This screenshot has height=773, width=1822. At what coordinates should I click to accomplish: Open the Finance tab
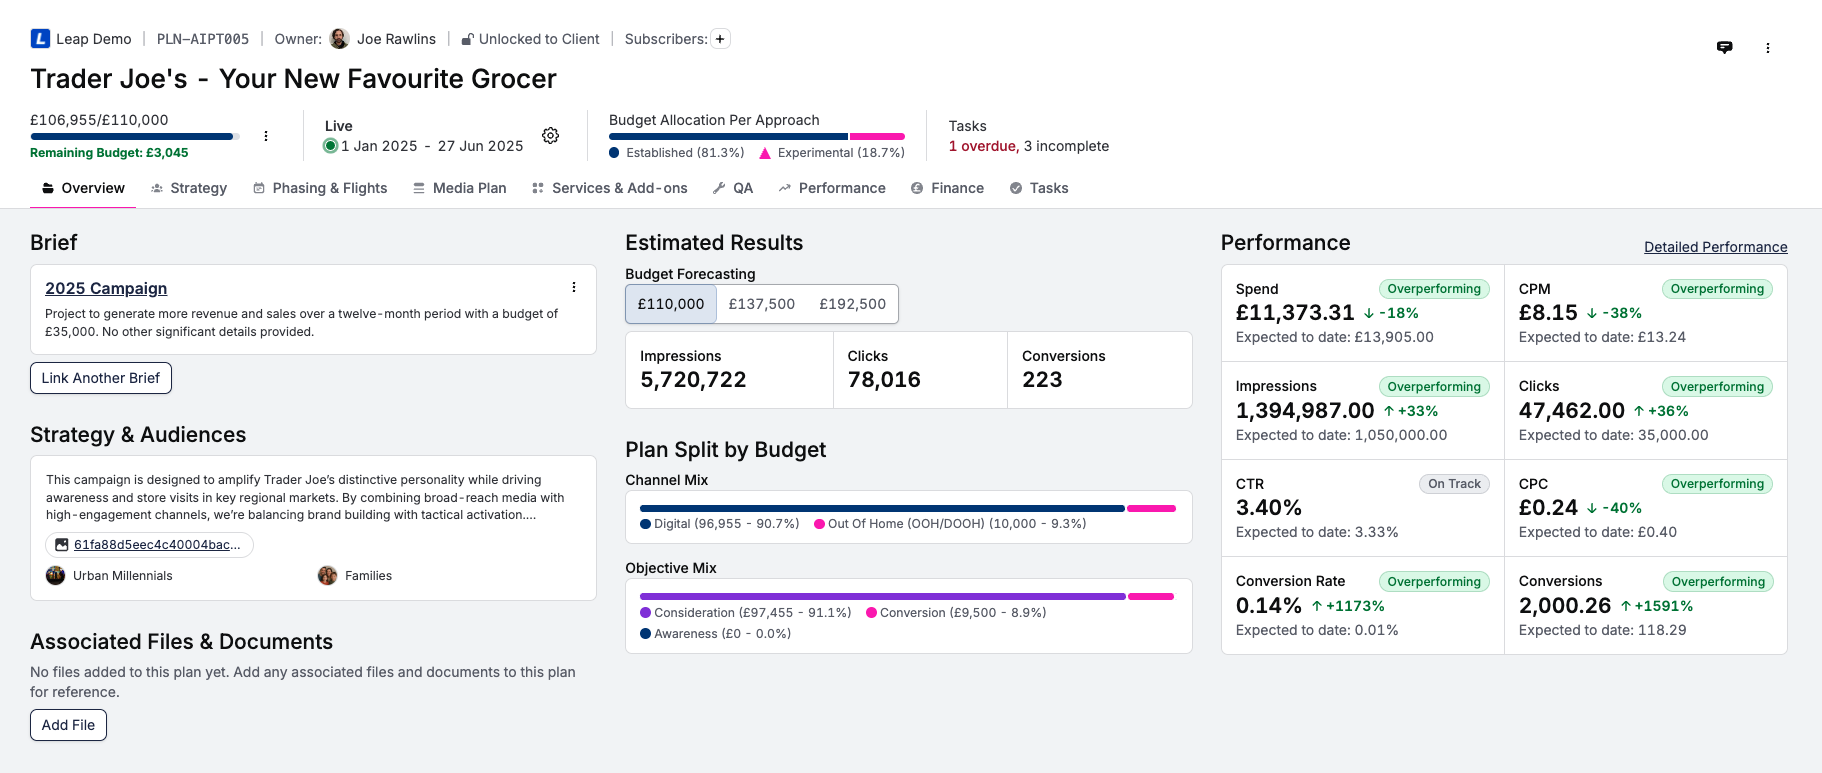click(x=947, y=188)
